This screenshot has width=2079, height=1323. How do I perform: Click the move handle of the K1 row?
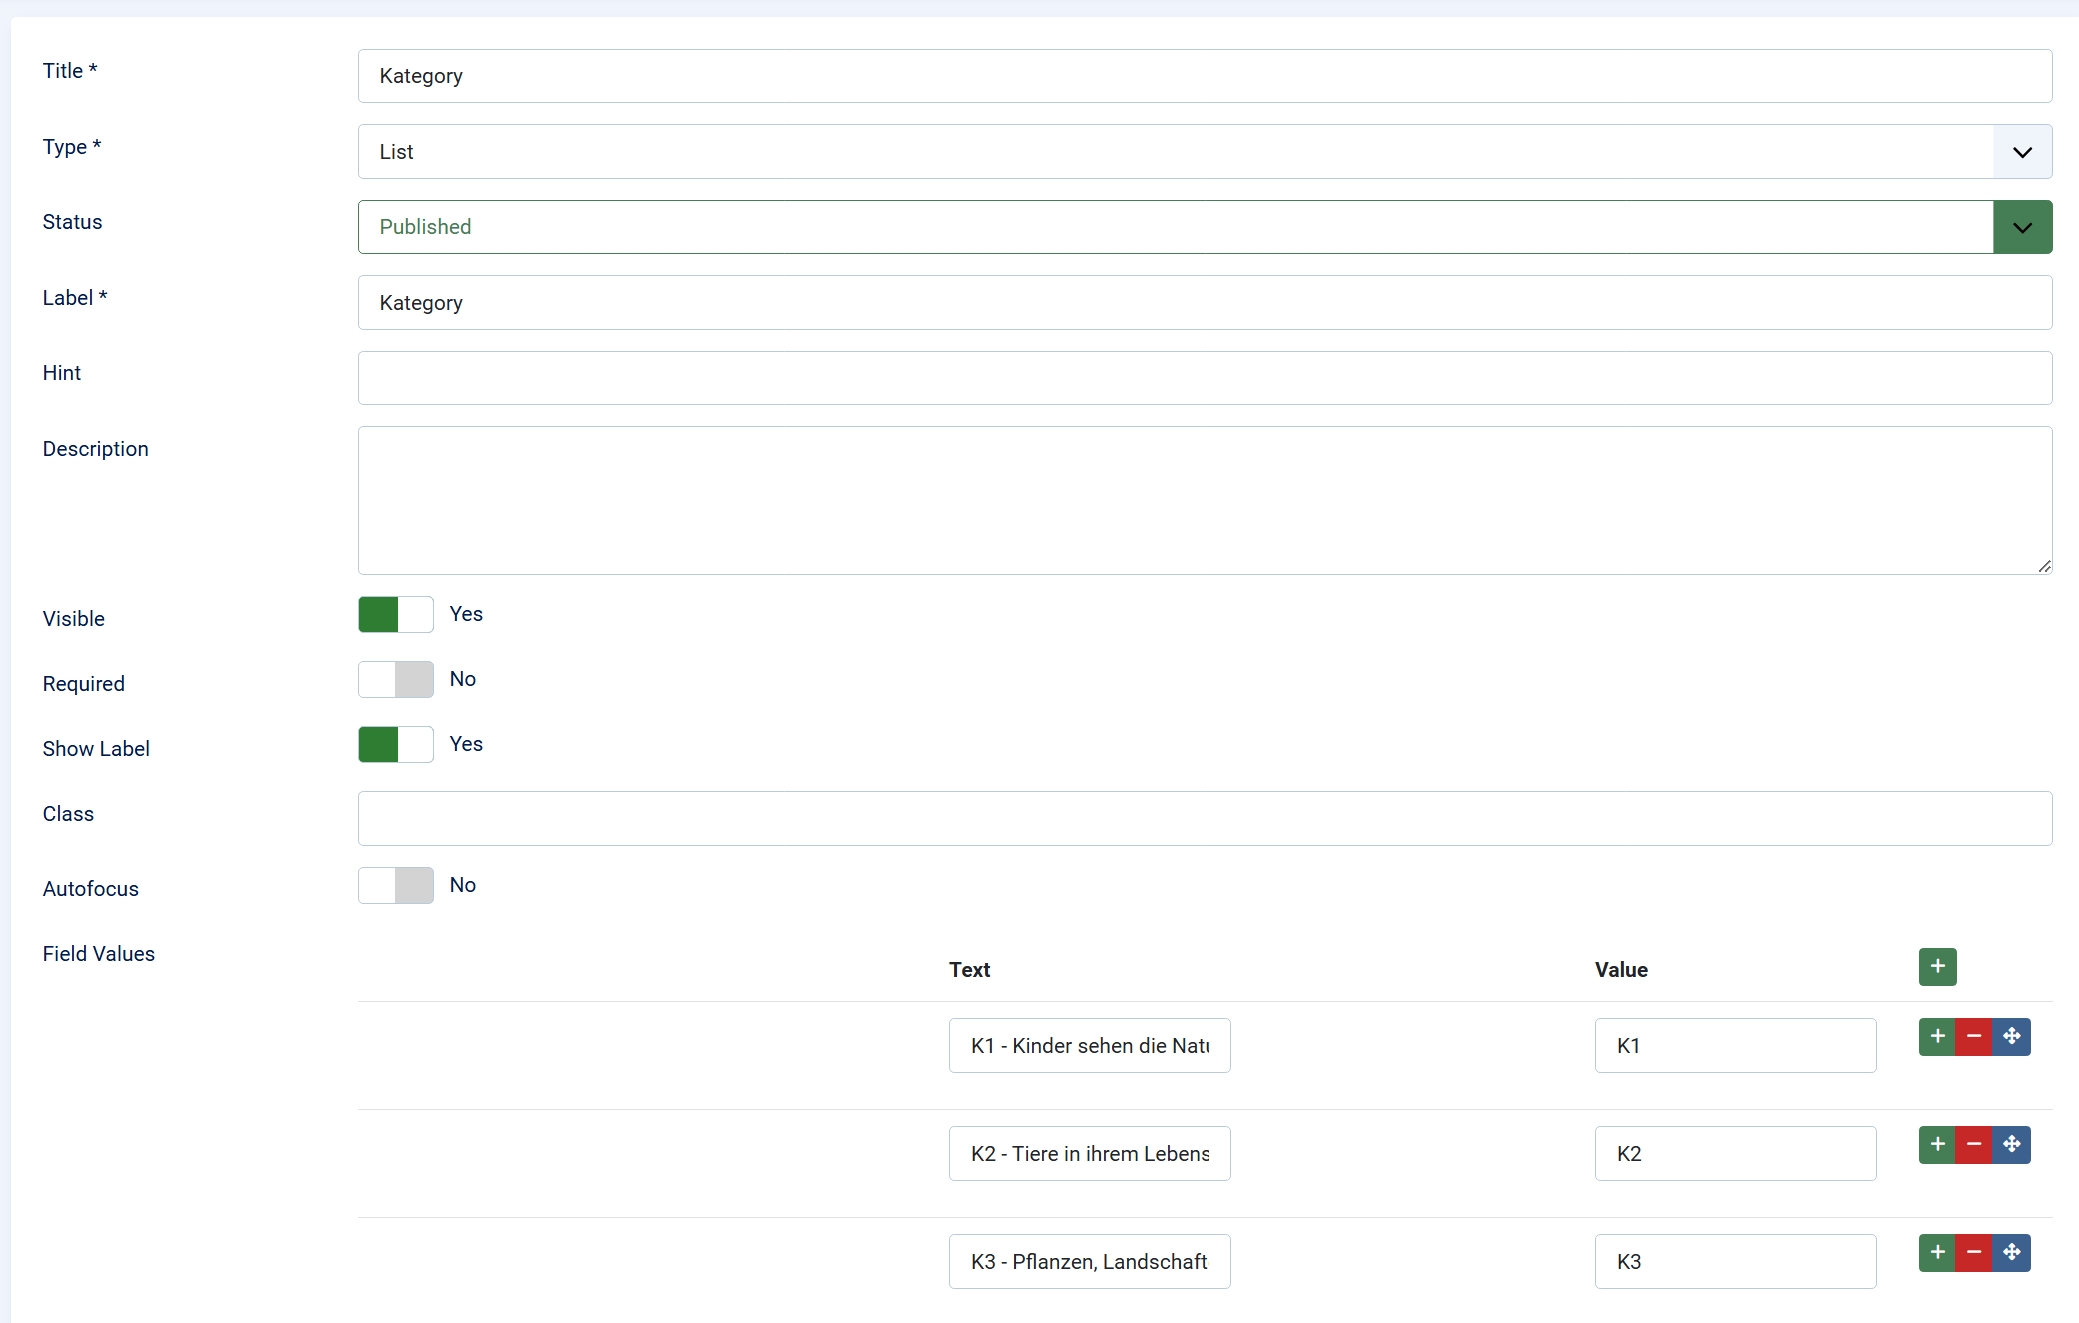[2012, 1037]
